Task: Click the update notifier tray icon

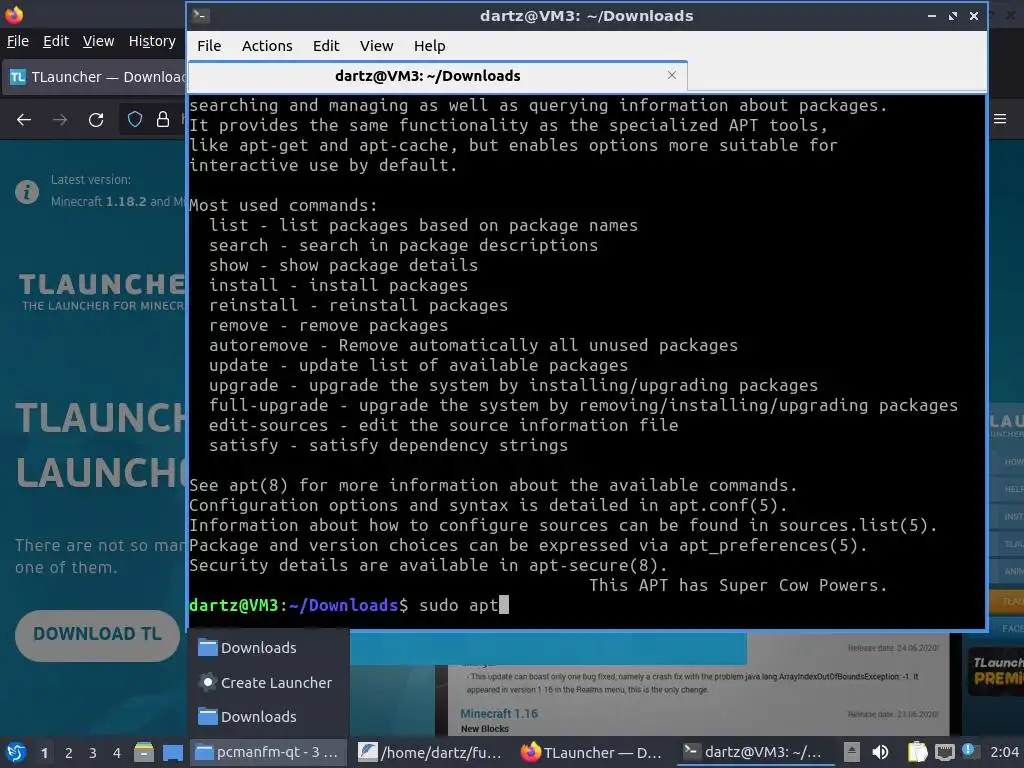Action: 968,750
